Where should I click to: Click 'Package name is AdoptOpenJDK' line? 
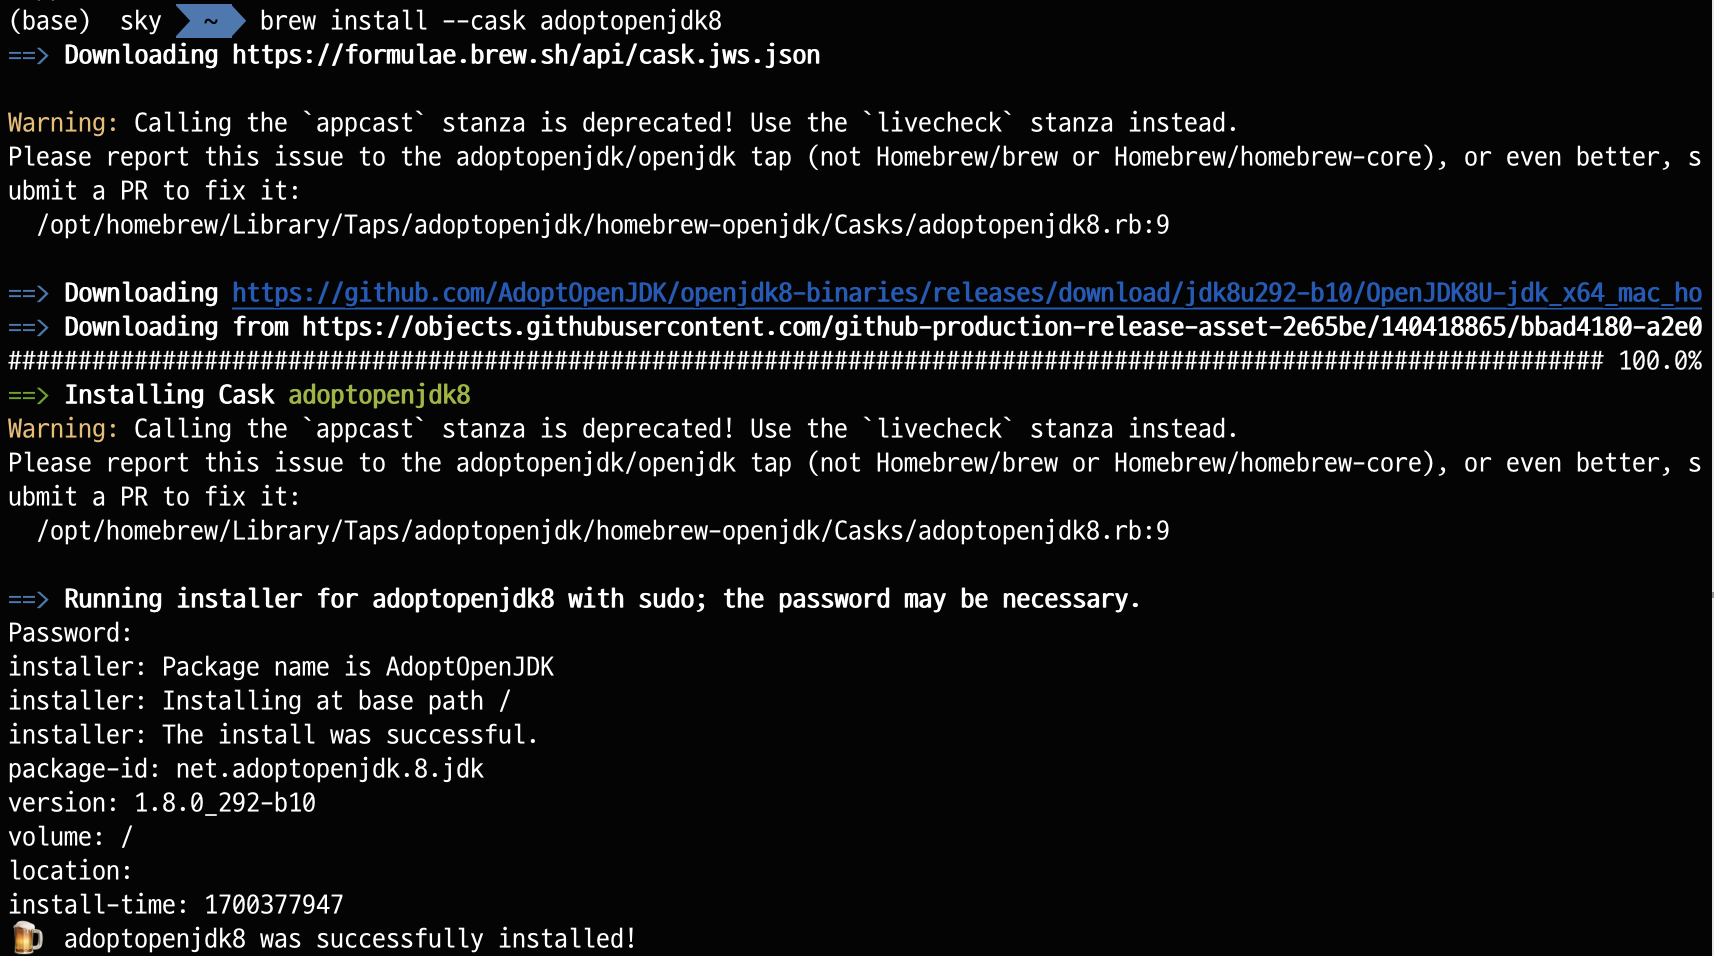coord(281,667)
